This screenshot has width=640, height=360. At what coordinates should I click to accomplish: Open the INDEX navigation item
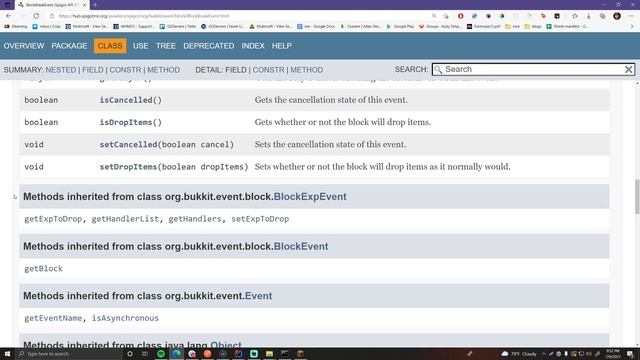click(253, 46)
